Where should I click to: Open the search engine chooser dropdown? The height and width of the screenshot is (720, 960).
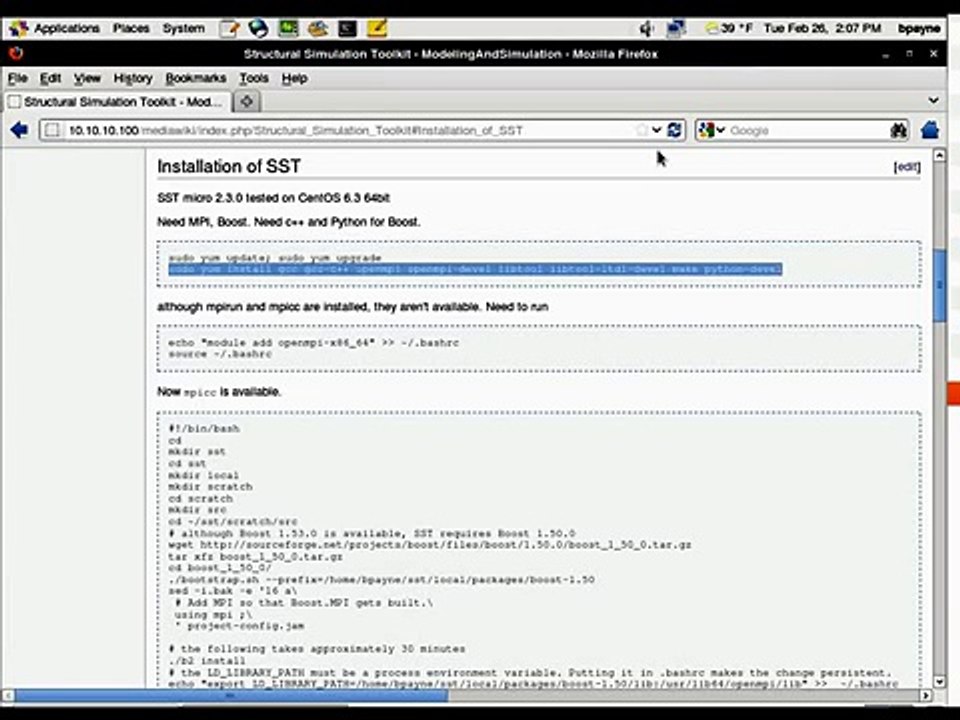711,130
